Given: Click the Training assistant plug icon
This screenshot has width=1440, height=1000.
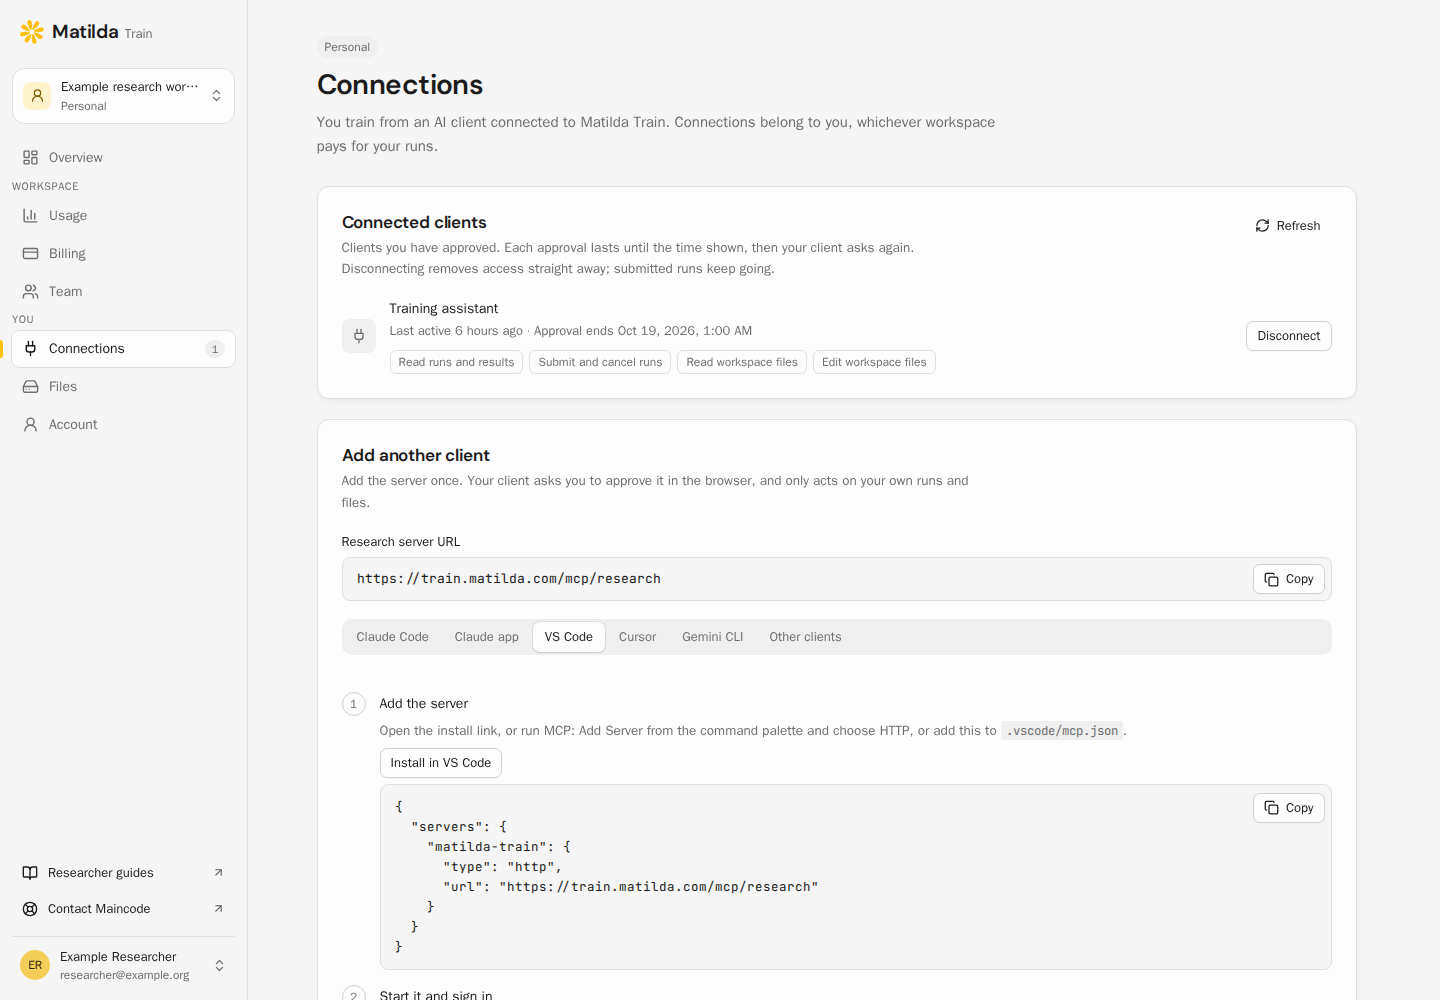Looking at the screenshot, I should pos(359,336).
